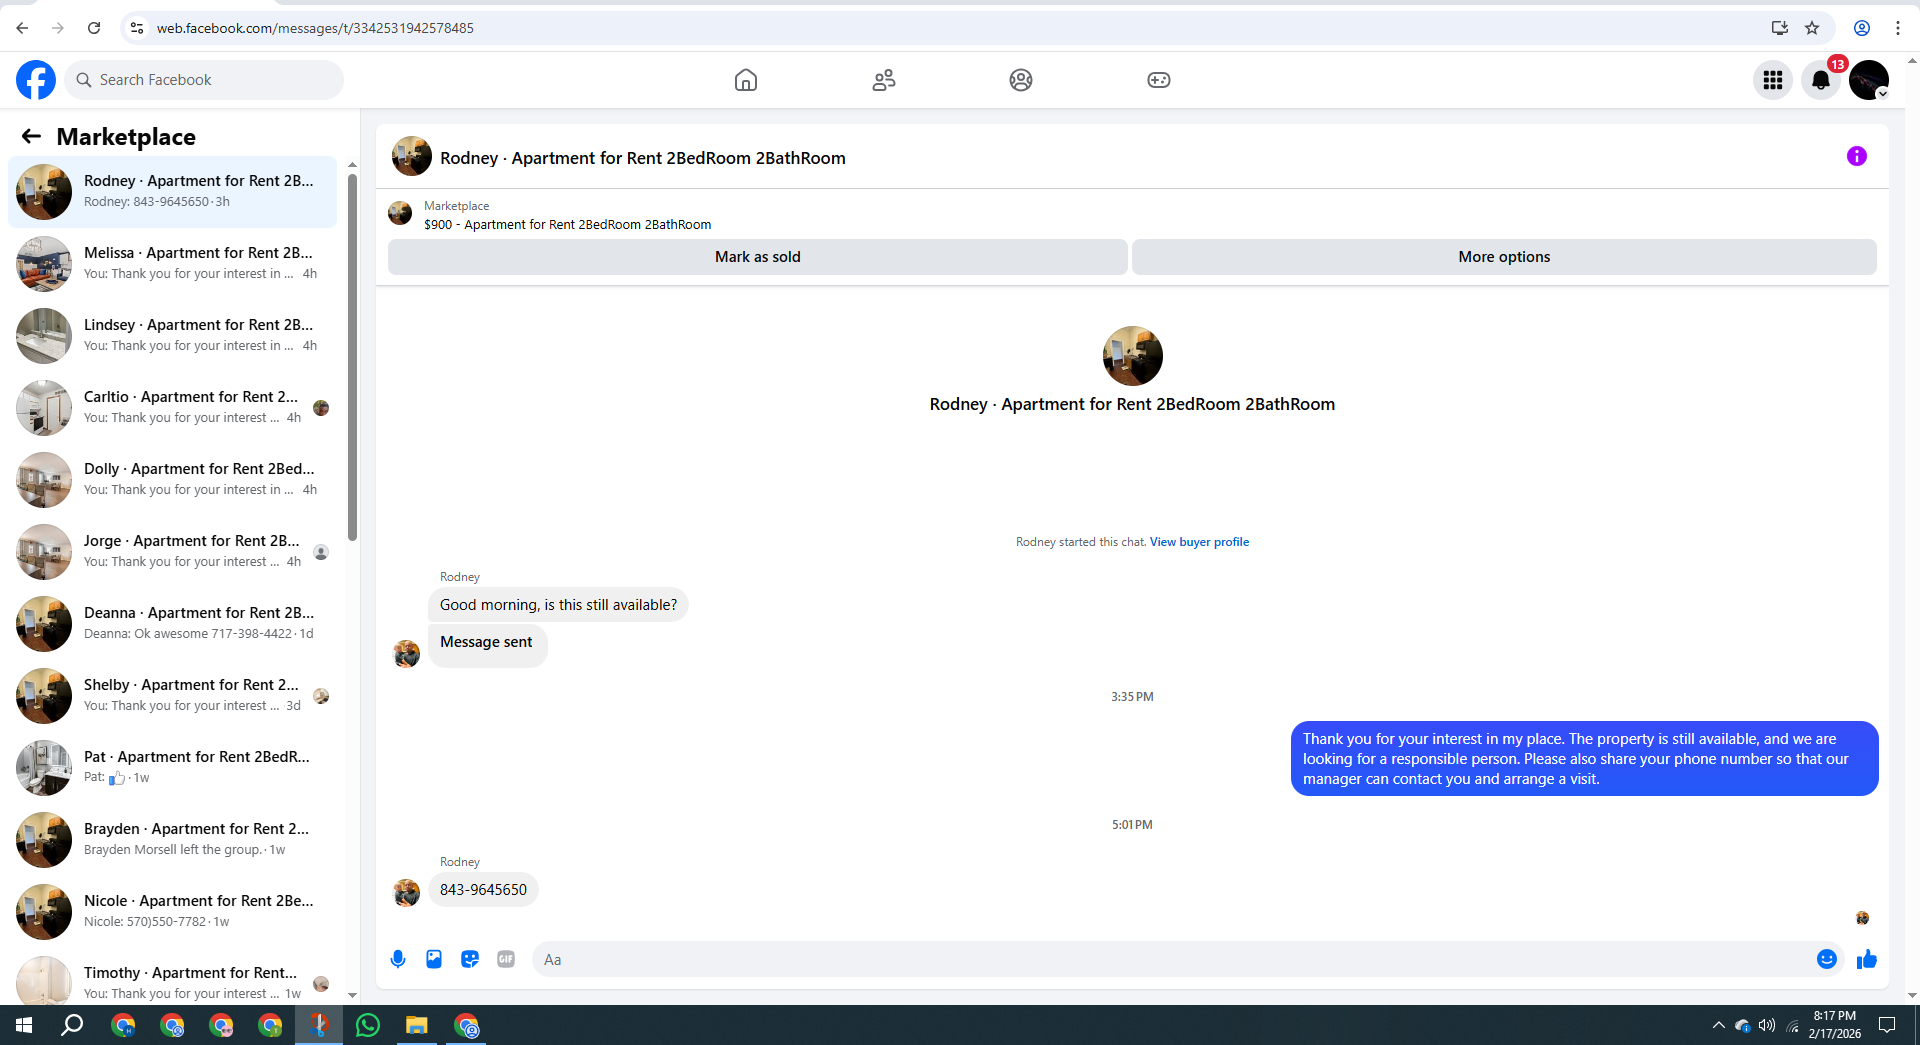Send a thumbs-up like
The height and width of the screenshot is (1045, 1920).
coord(1867,959)
